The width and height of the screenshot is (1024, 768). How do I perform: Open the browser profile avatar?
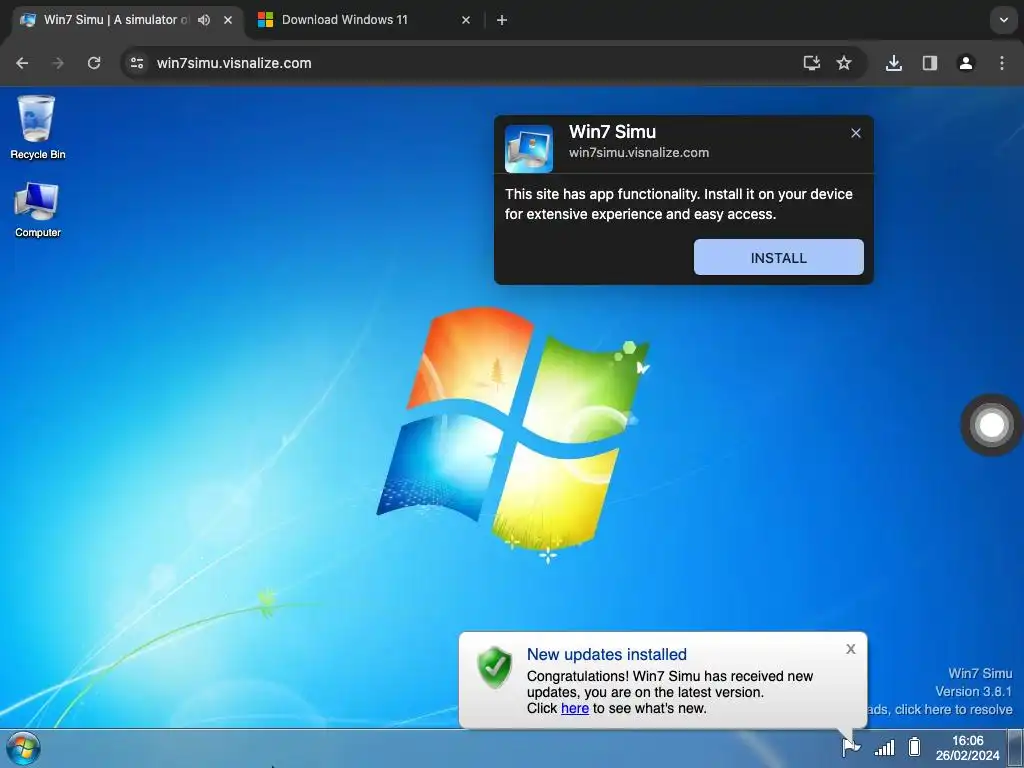point(965,63)
